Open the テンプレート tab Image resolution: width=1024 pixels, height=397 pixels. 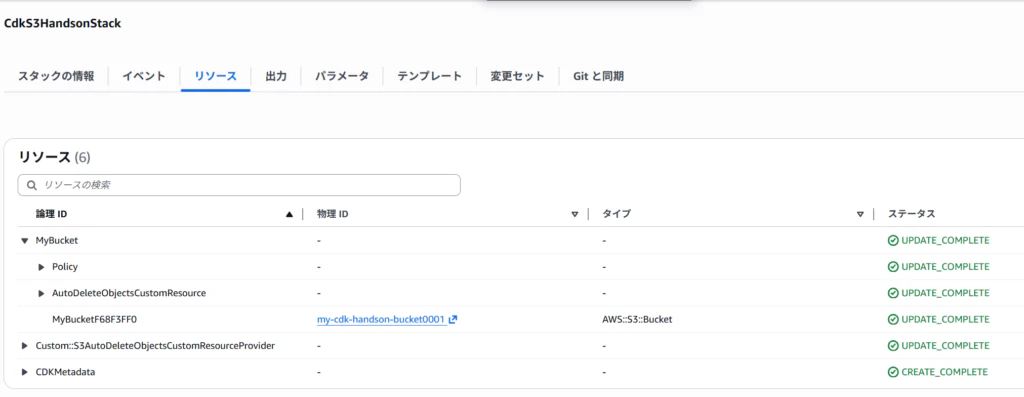pyautogui.click(x=430, y=76)
